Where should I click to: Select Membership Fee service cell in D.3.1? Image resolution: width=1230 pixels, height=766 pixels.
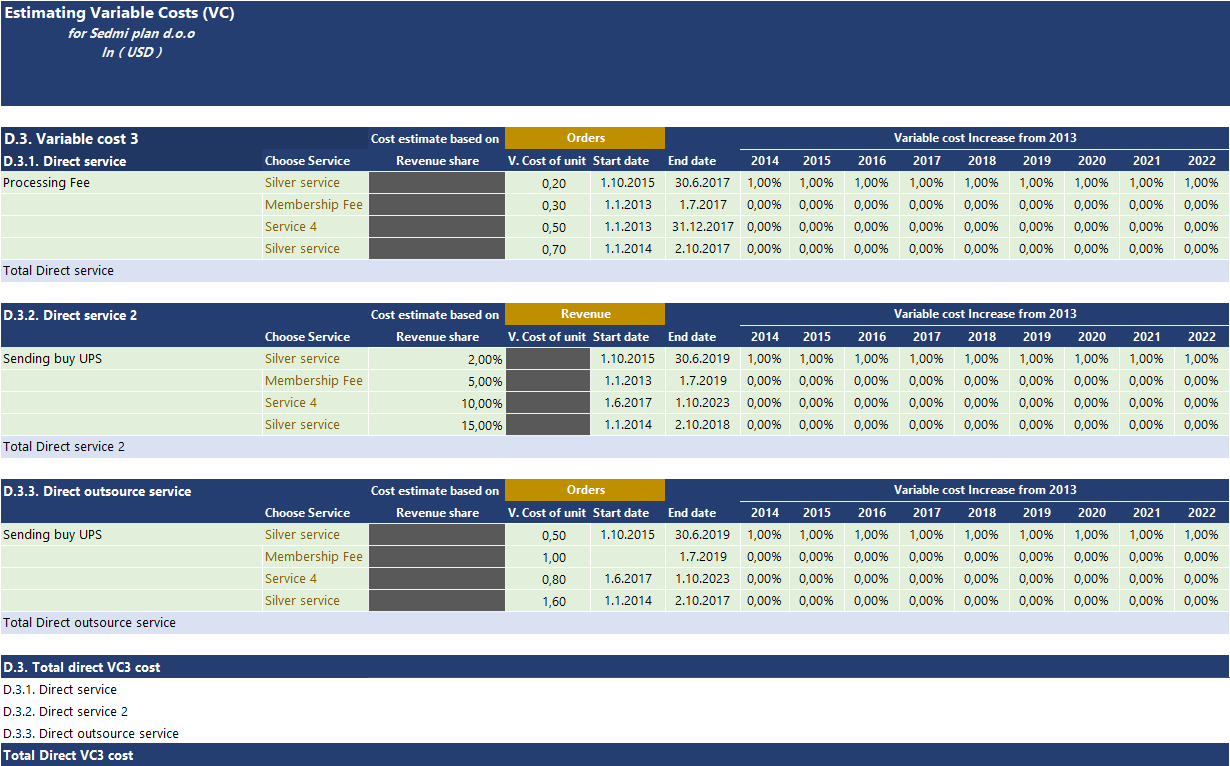point(314,205)
